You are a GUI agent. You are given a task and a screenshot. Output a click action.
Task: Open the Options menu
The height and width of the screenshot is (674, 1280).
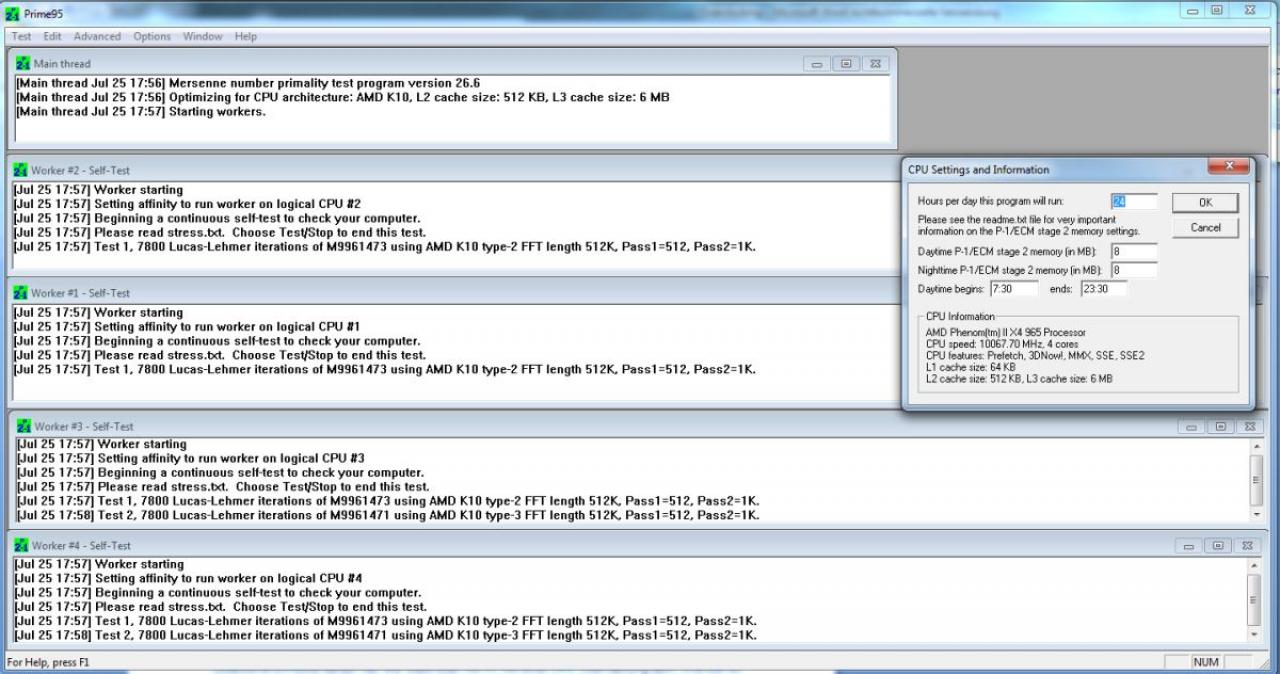(152, 36)
